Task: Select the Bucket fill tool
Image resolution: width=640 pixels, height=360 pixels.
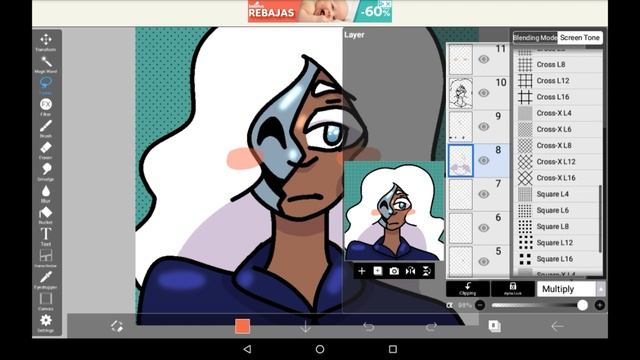Action: pyautogui.click(x=46, y=215)
